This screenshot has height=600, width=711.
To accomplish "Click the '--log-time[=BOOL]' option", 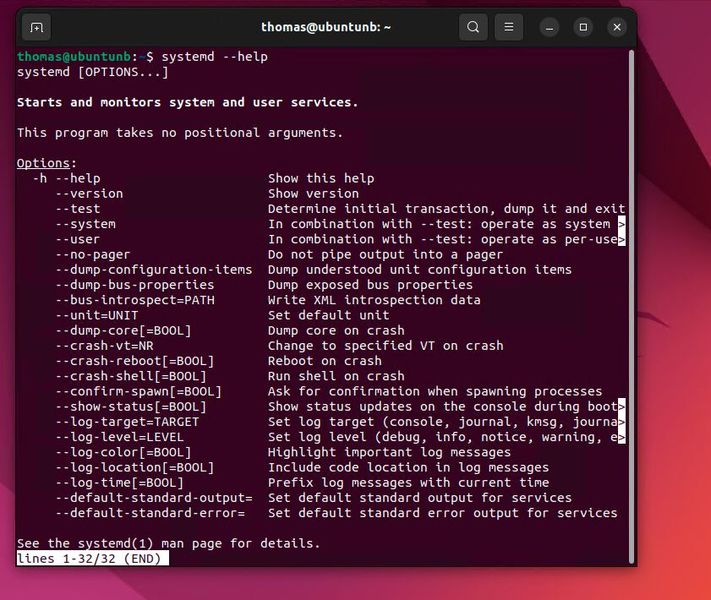I will click(119, 483).
